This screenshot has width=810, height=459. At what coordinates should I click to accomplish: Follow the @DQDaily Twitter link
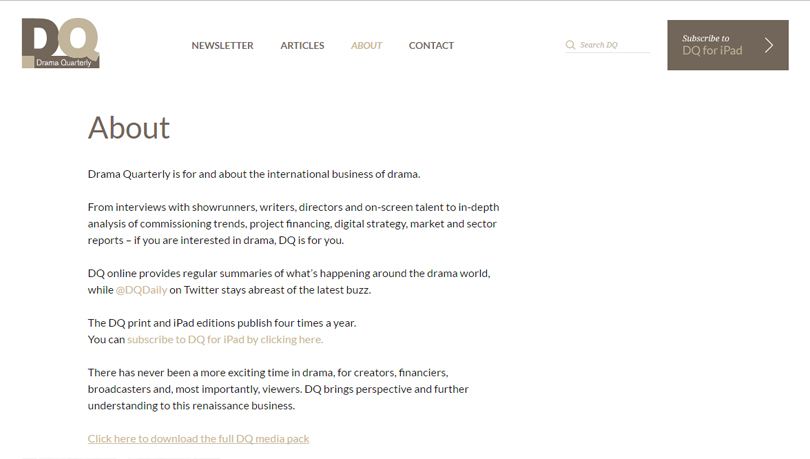point(140,290)
